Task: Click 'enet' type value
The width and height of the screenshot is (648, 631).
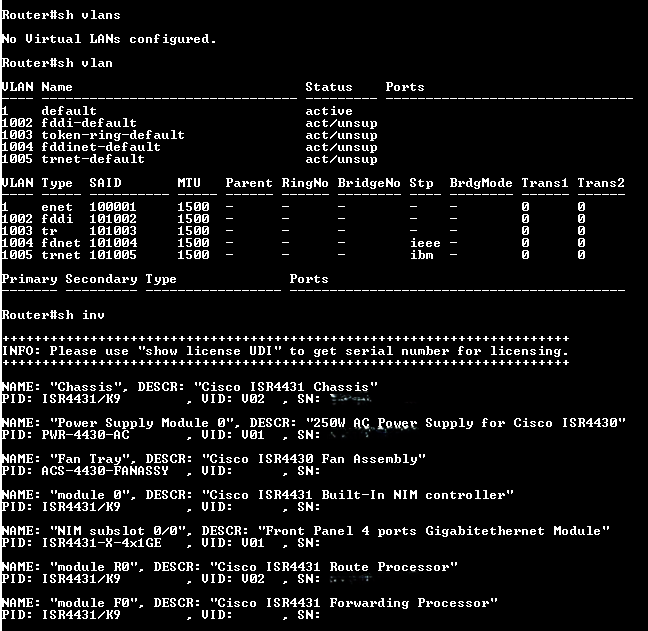Action: [x=57, y=207]
